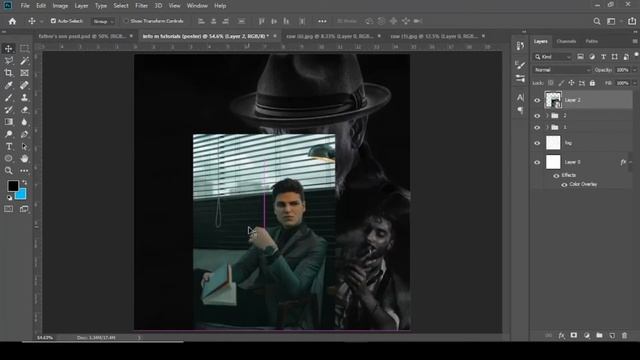Select the Polygonal Lasso tool
The height and width of the screenshot is (360, 640).
point(9,61)
